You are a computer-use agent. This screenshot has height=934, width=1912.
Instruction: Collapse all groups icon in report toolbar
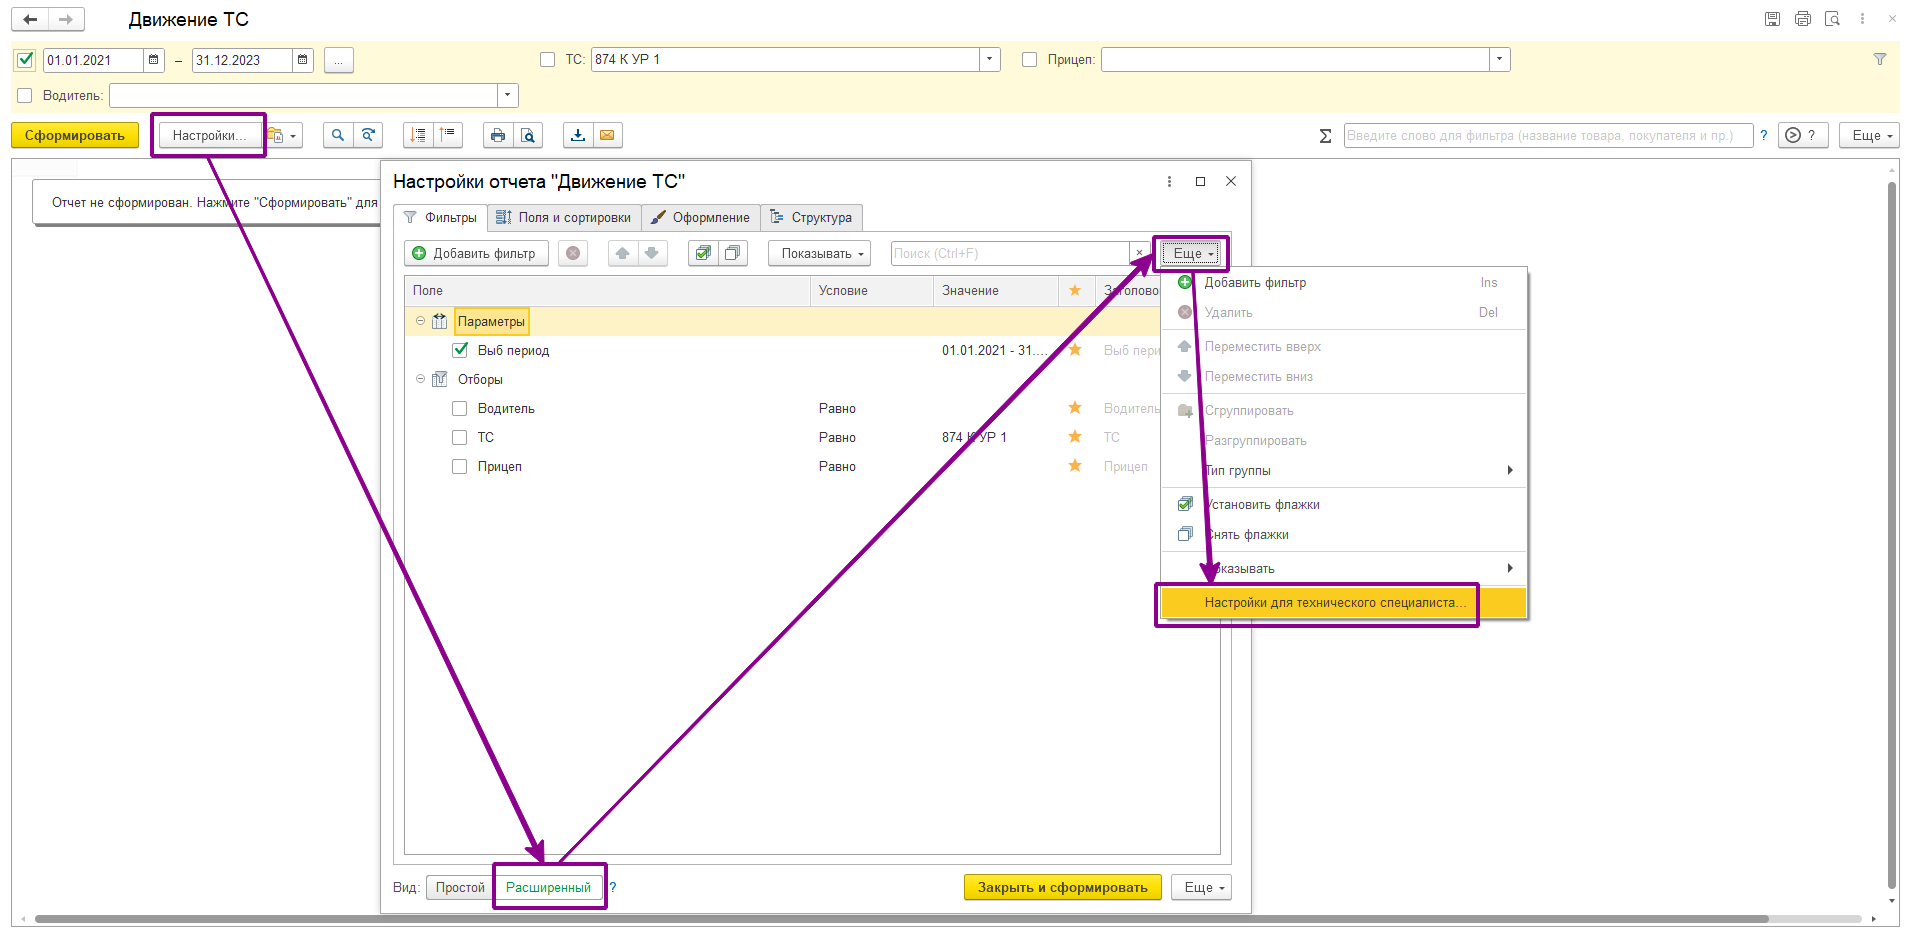[x=447, y=135]
